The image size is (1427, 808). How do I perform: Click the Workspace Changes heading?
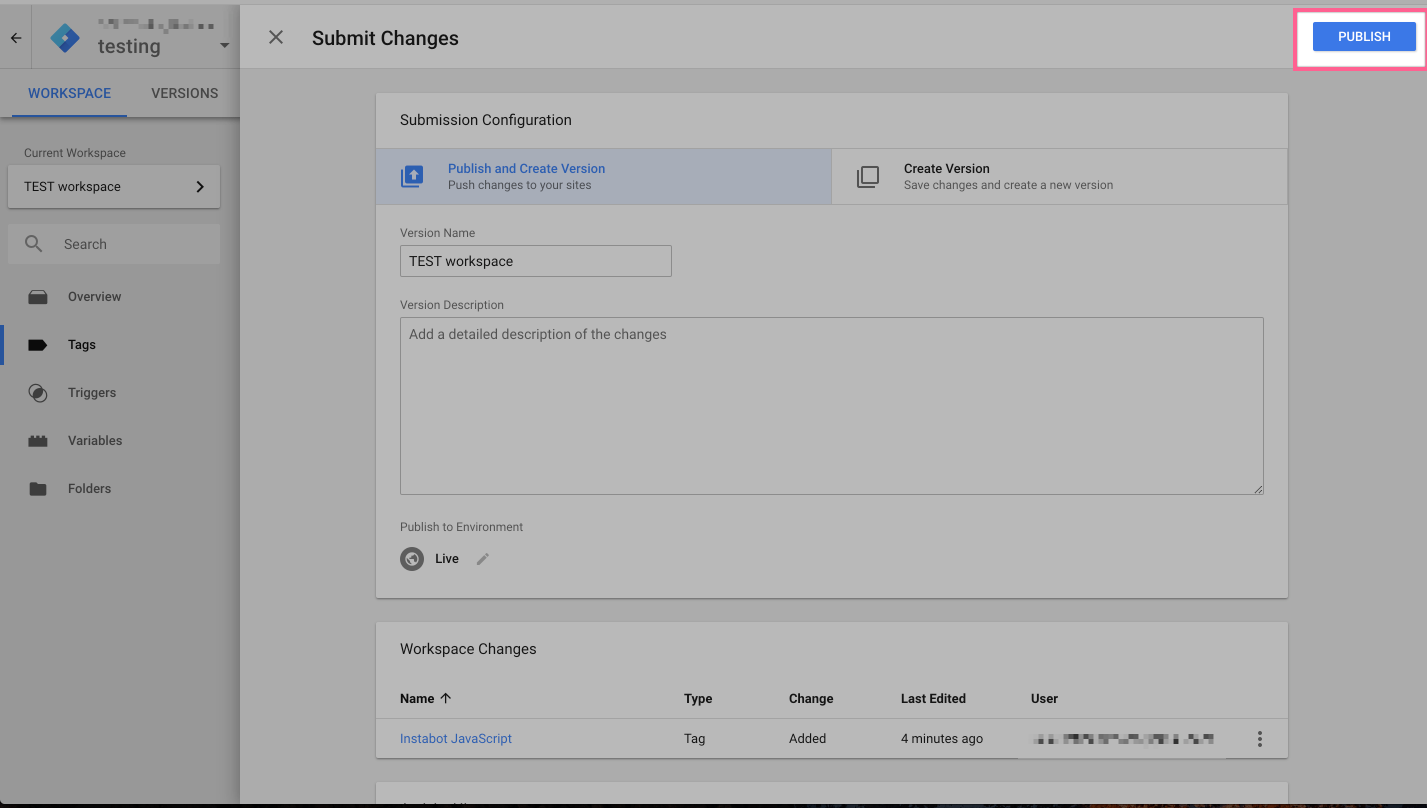468,649
